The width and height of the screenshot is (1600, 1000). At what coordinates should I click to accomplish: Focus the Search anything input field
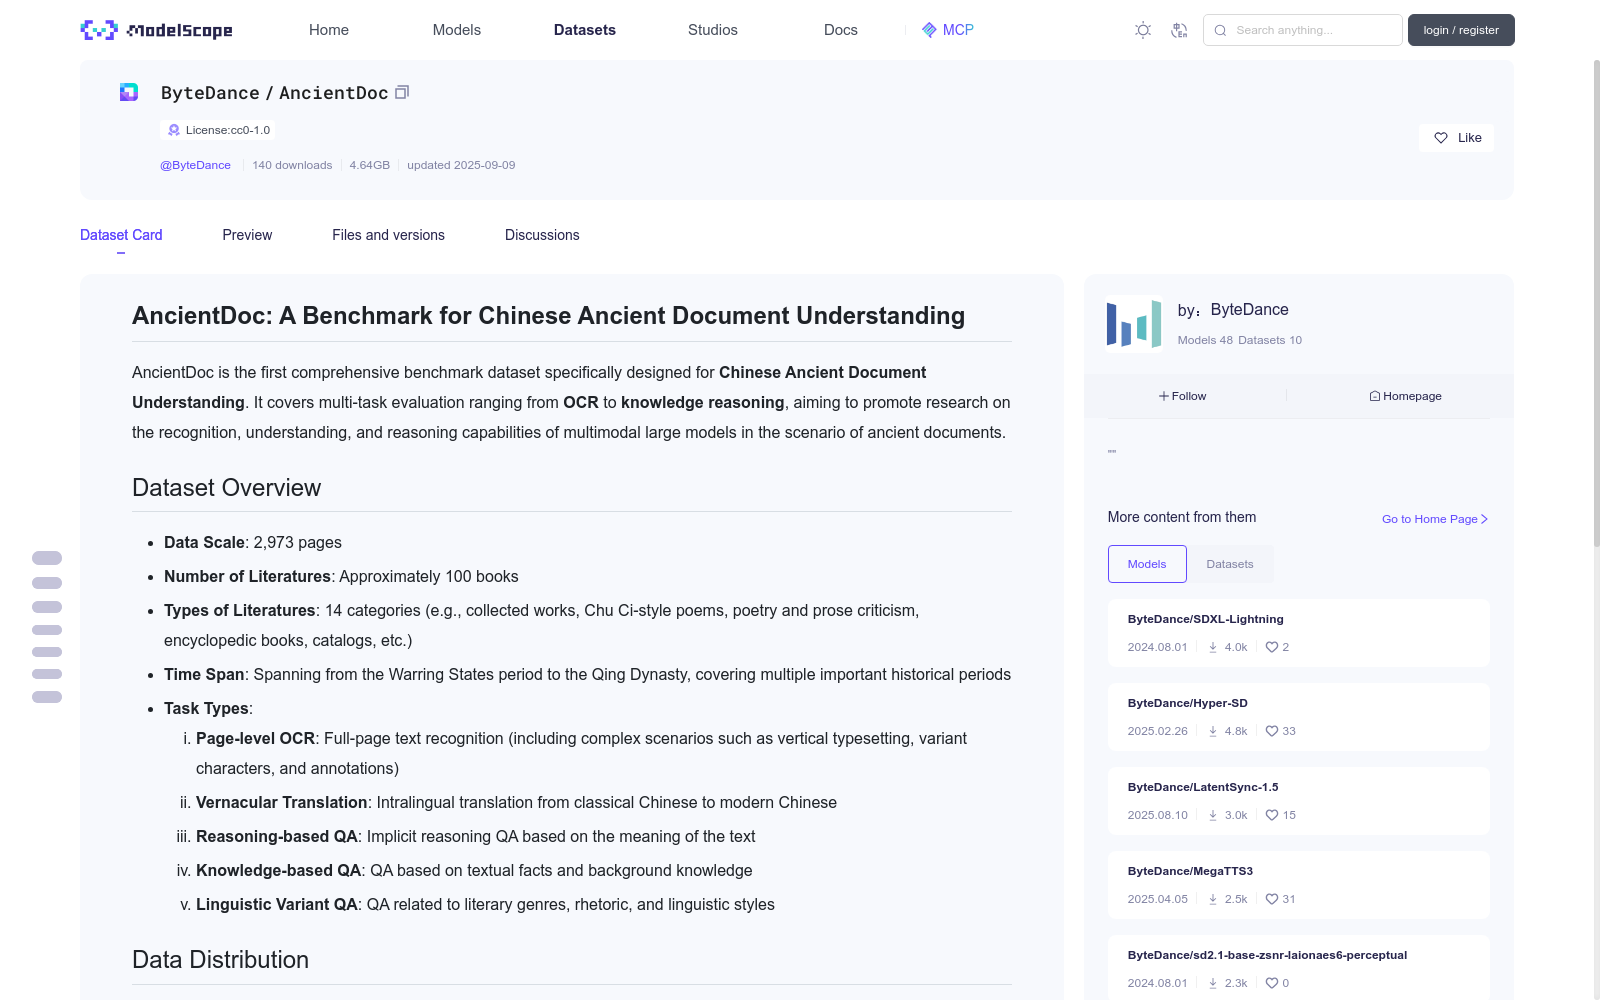tap(1303, 30)
